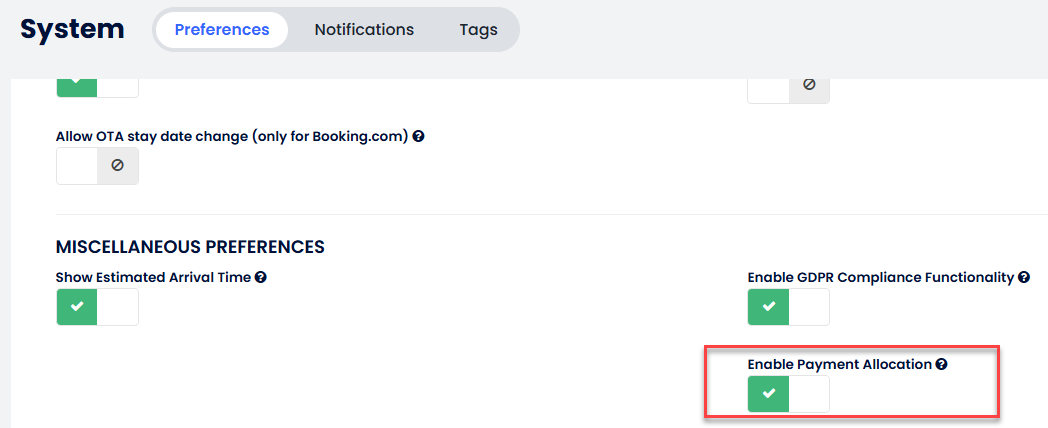Toggle Enable Payment Allocation switch
This screenshot has width=1048, height=428.
(789, 394)
